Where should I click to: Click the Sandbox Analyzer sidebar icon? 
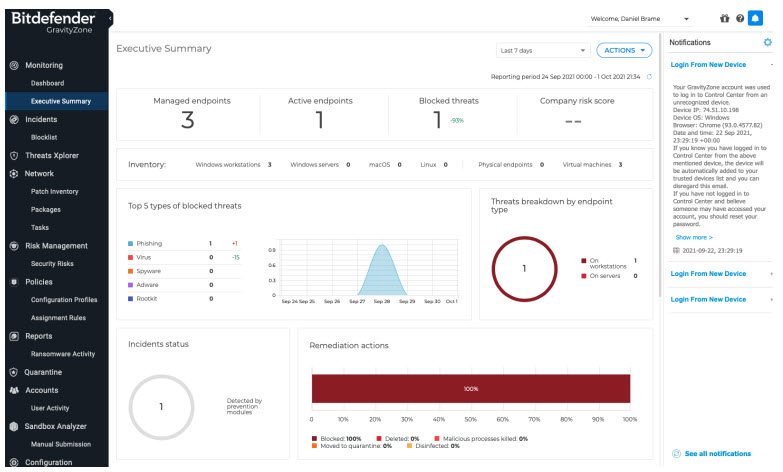[x=14, y=426]
